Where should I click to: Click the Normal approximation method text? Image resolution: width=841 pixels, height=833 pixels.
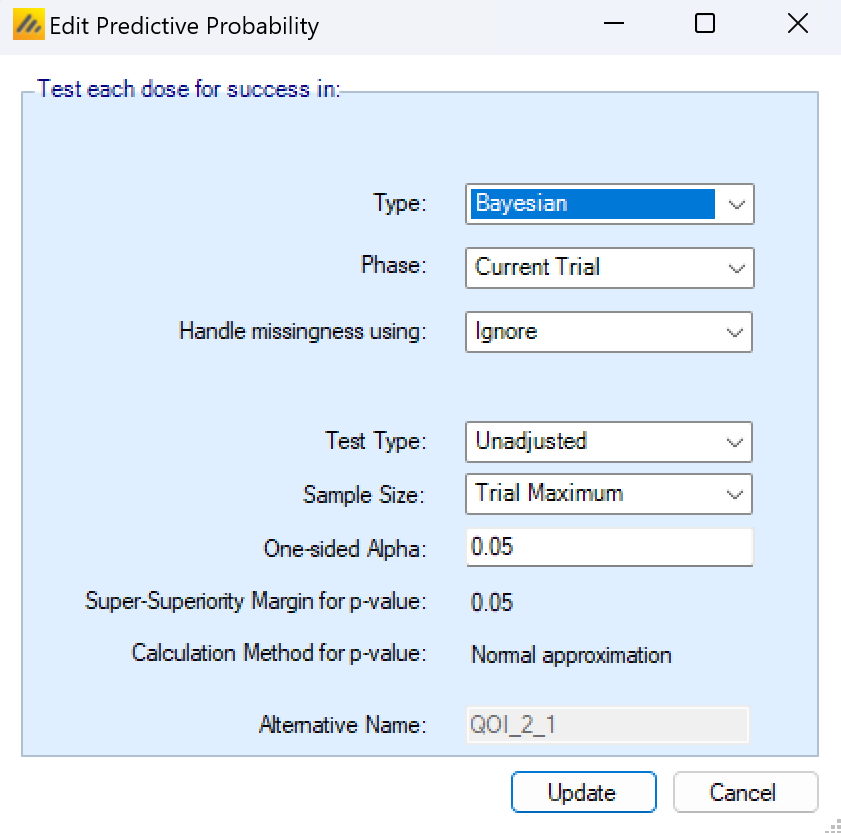click(571, 656)
